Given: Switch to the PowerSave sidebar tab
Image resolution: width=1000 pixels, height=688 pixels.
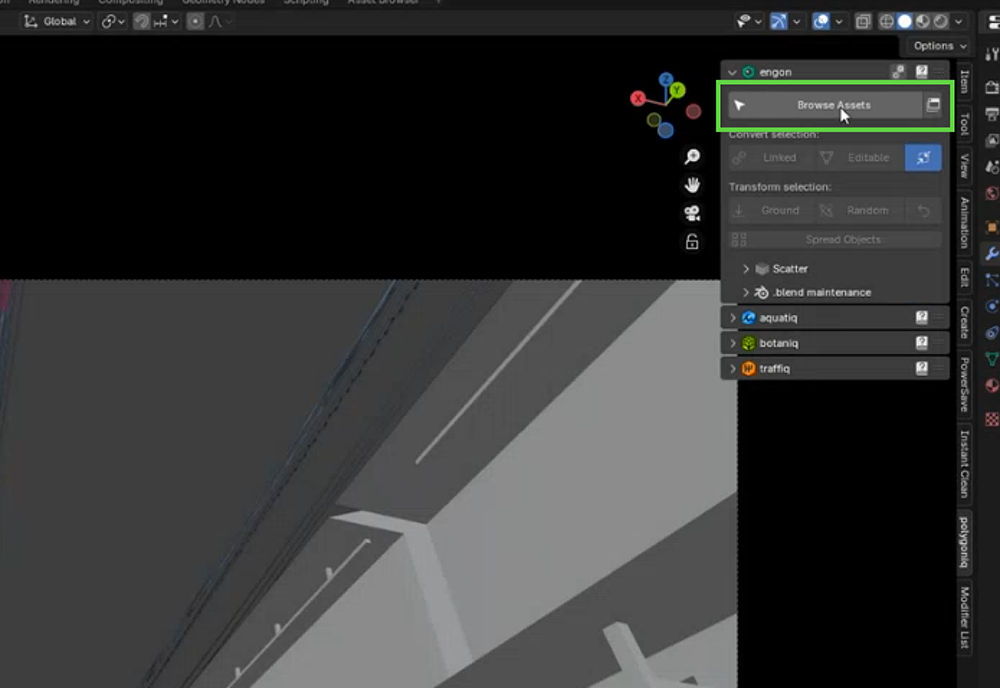Looking at the screenshot, I should point(964,384).
